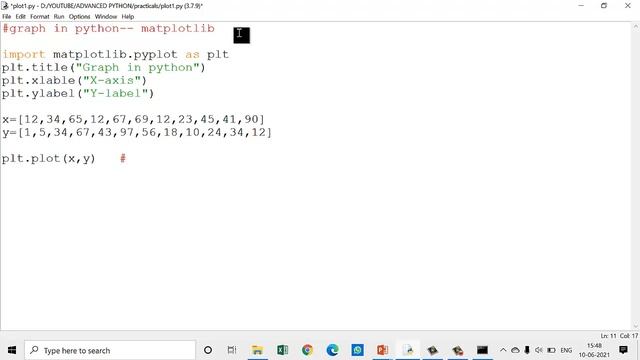Minimize the IDLE editor window
This screenshot has height=360, width=640.
tap(581, 6)
